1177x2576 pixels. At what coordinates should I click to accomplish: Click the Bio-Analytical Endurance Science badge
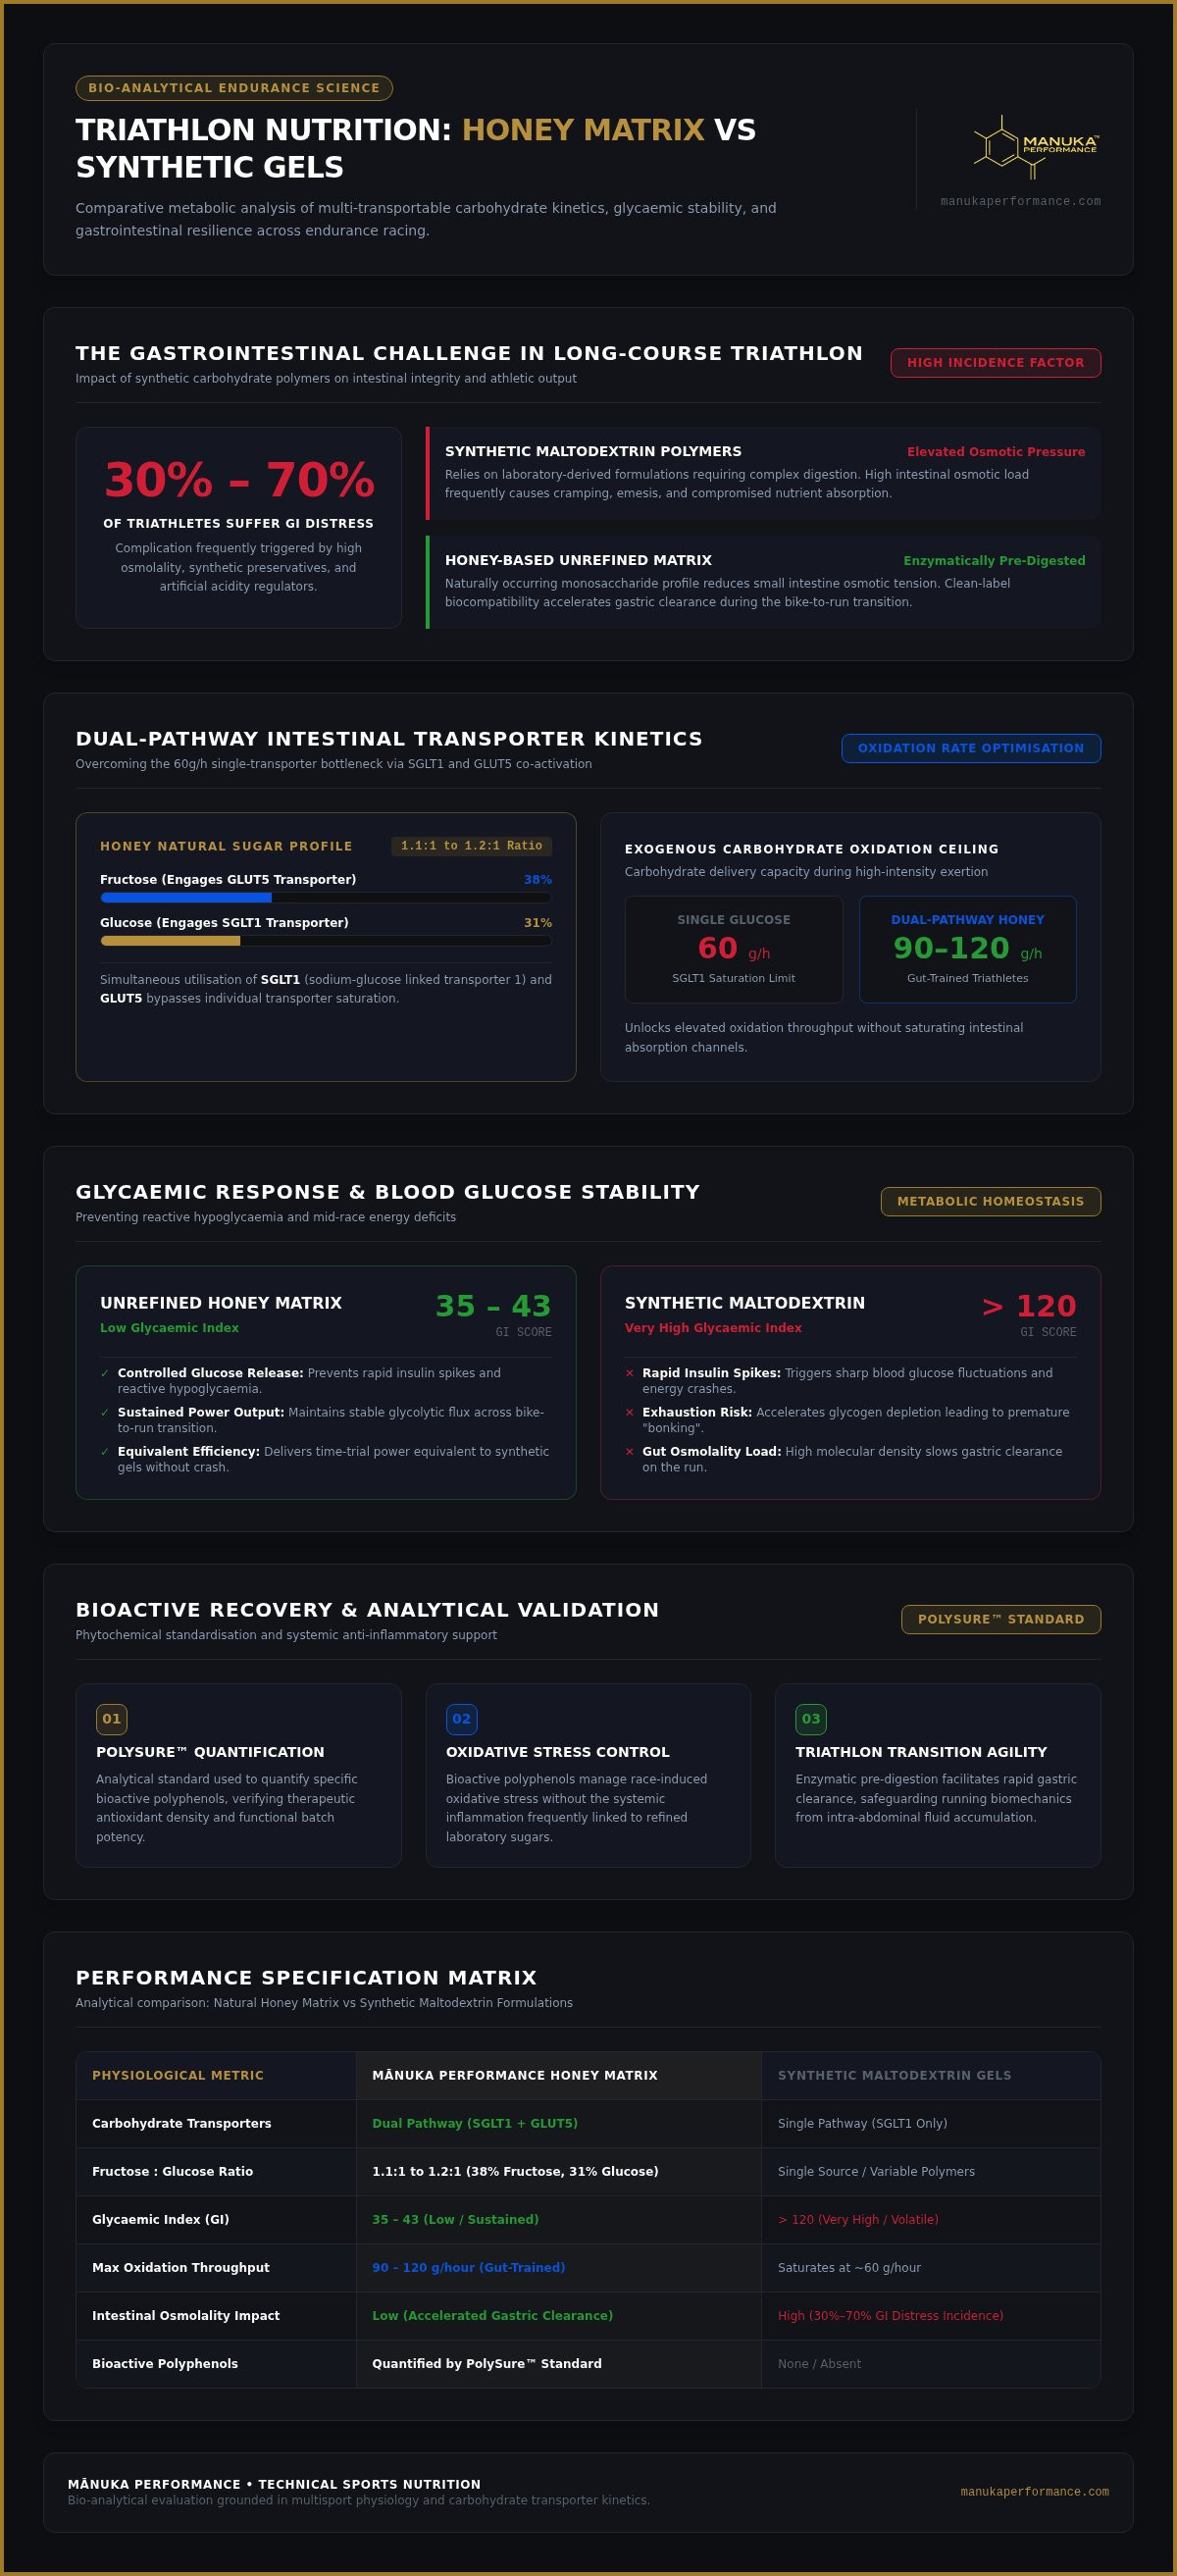click(x=234, y=88)
